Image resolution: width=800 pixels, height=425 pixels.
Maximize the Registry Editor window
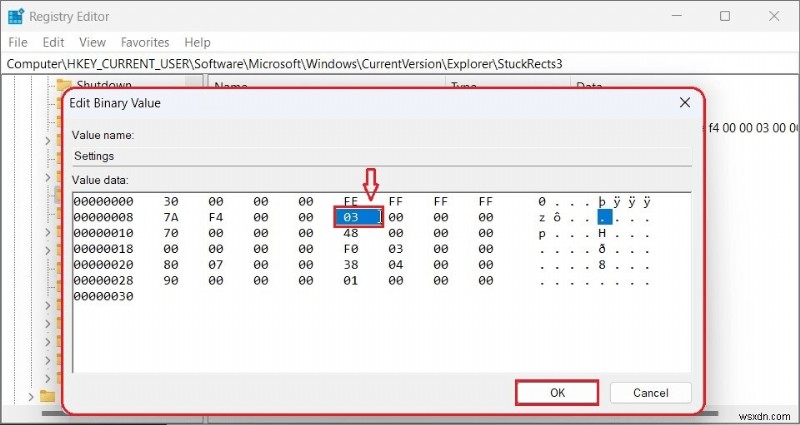pyautogui.click(x=725, y=16)
